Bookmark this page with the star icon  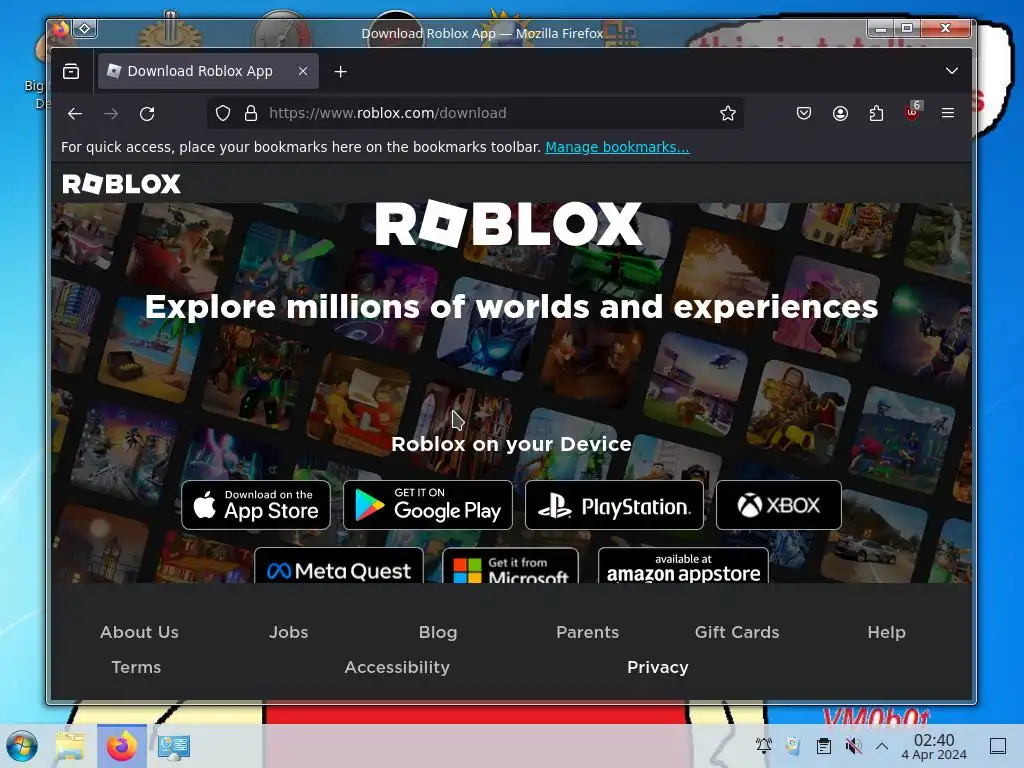728,114
